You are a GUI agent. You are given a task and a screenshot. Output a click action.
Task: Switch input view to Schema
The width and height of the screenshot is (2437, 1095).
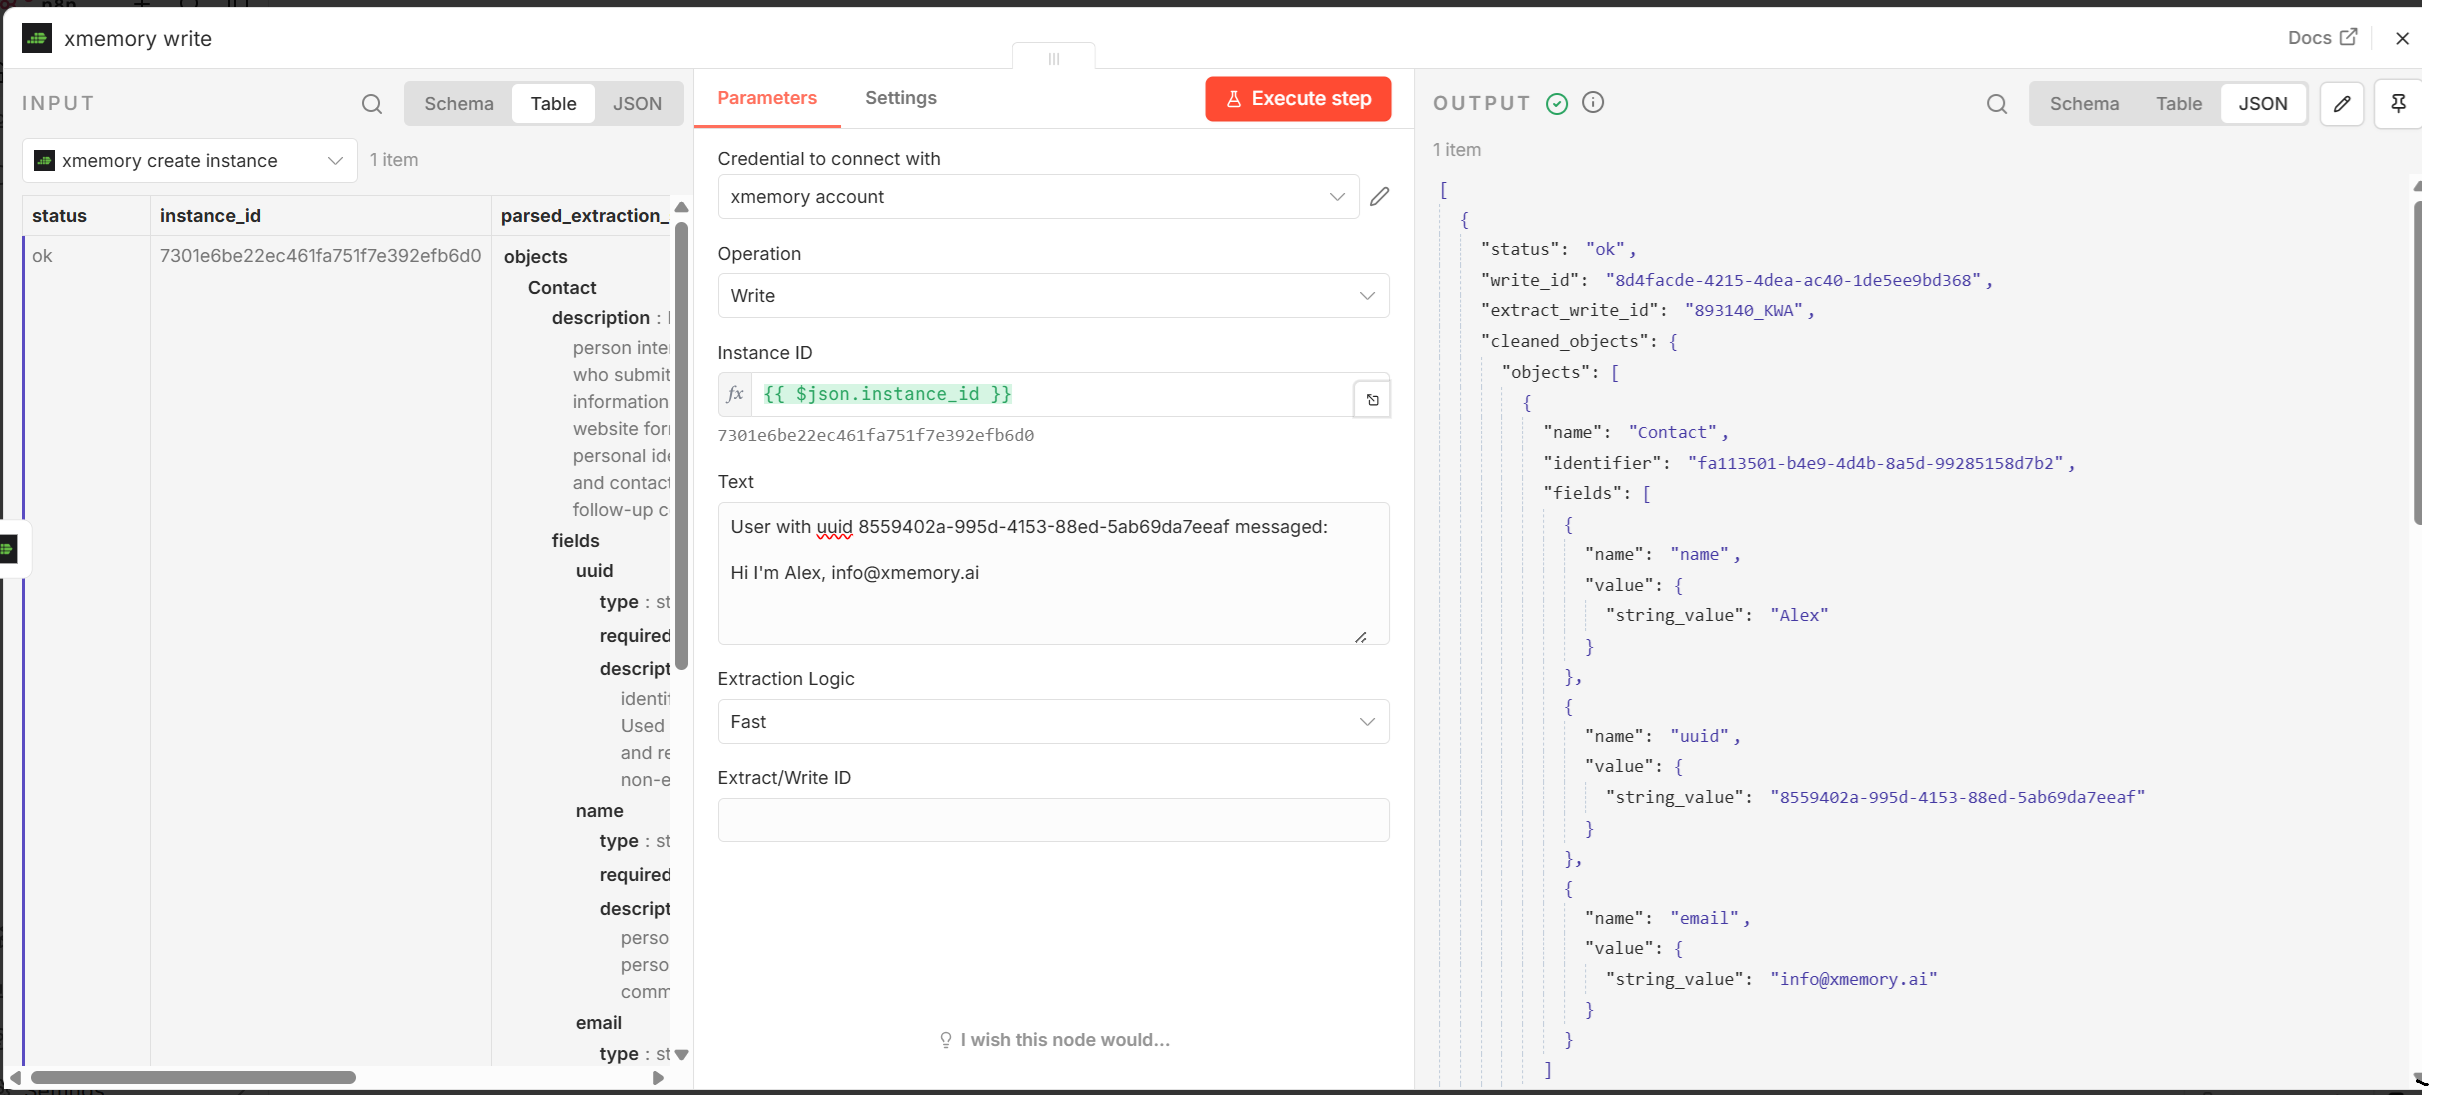[458, 103]
